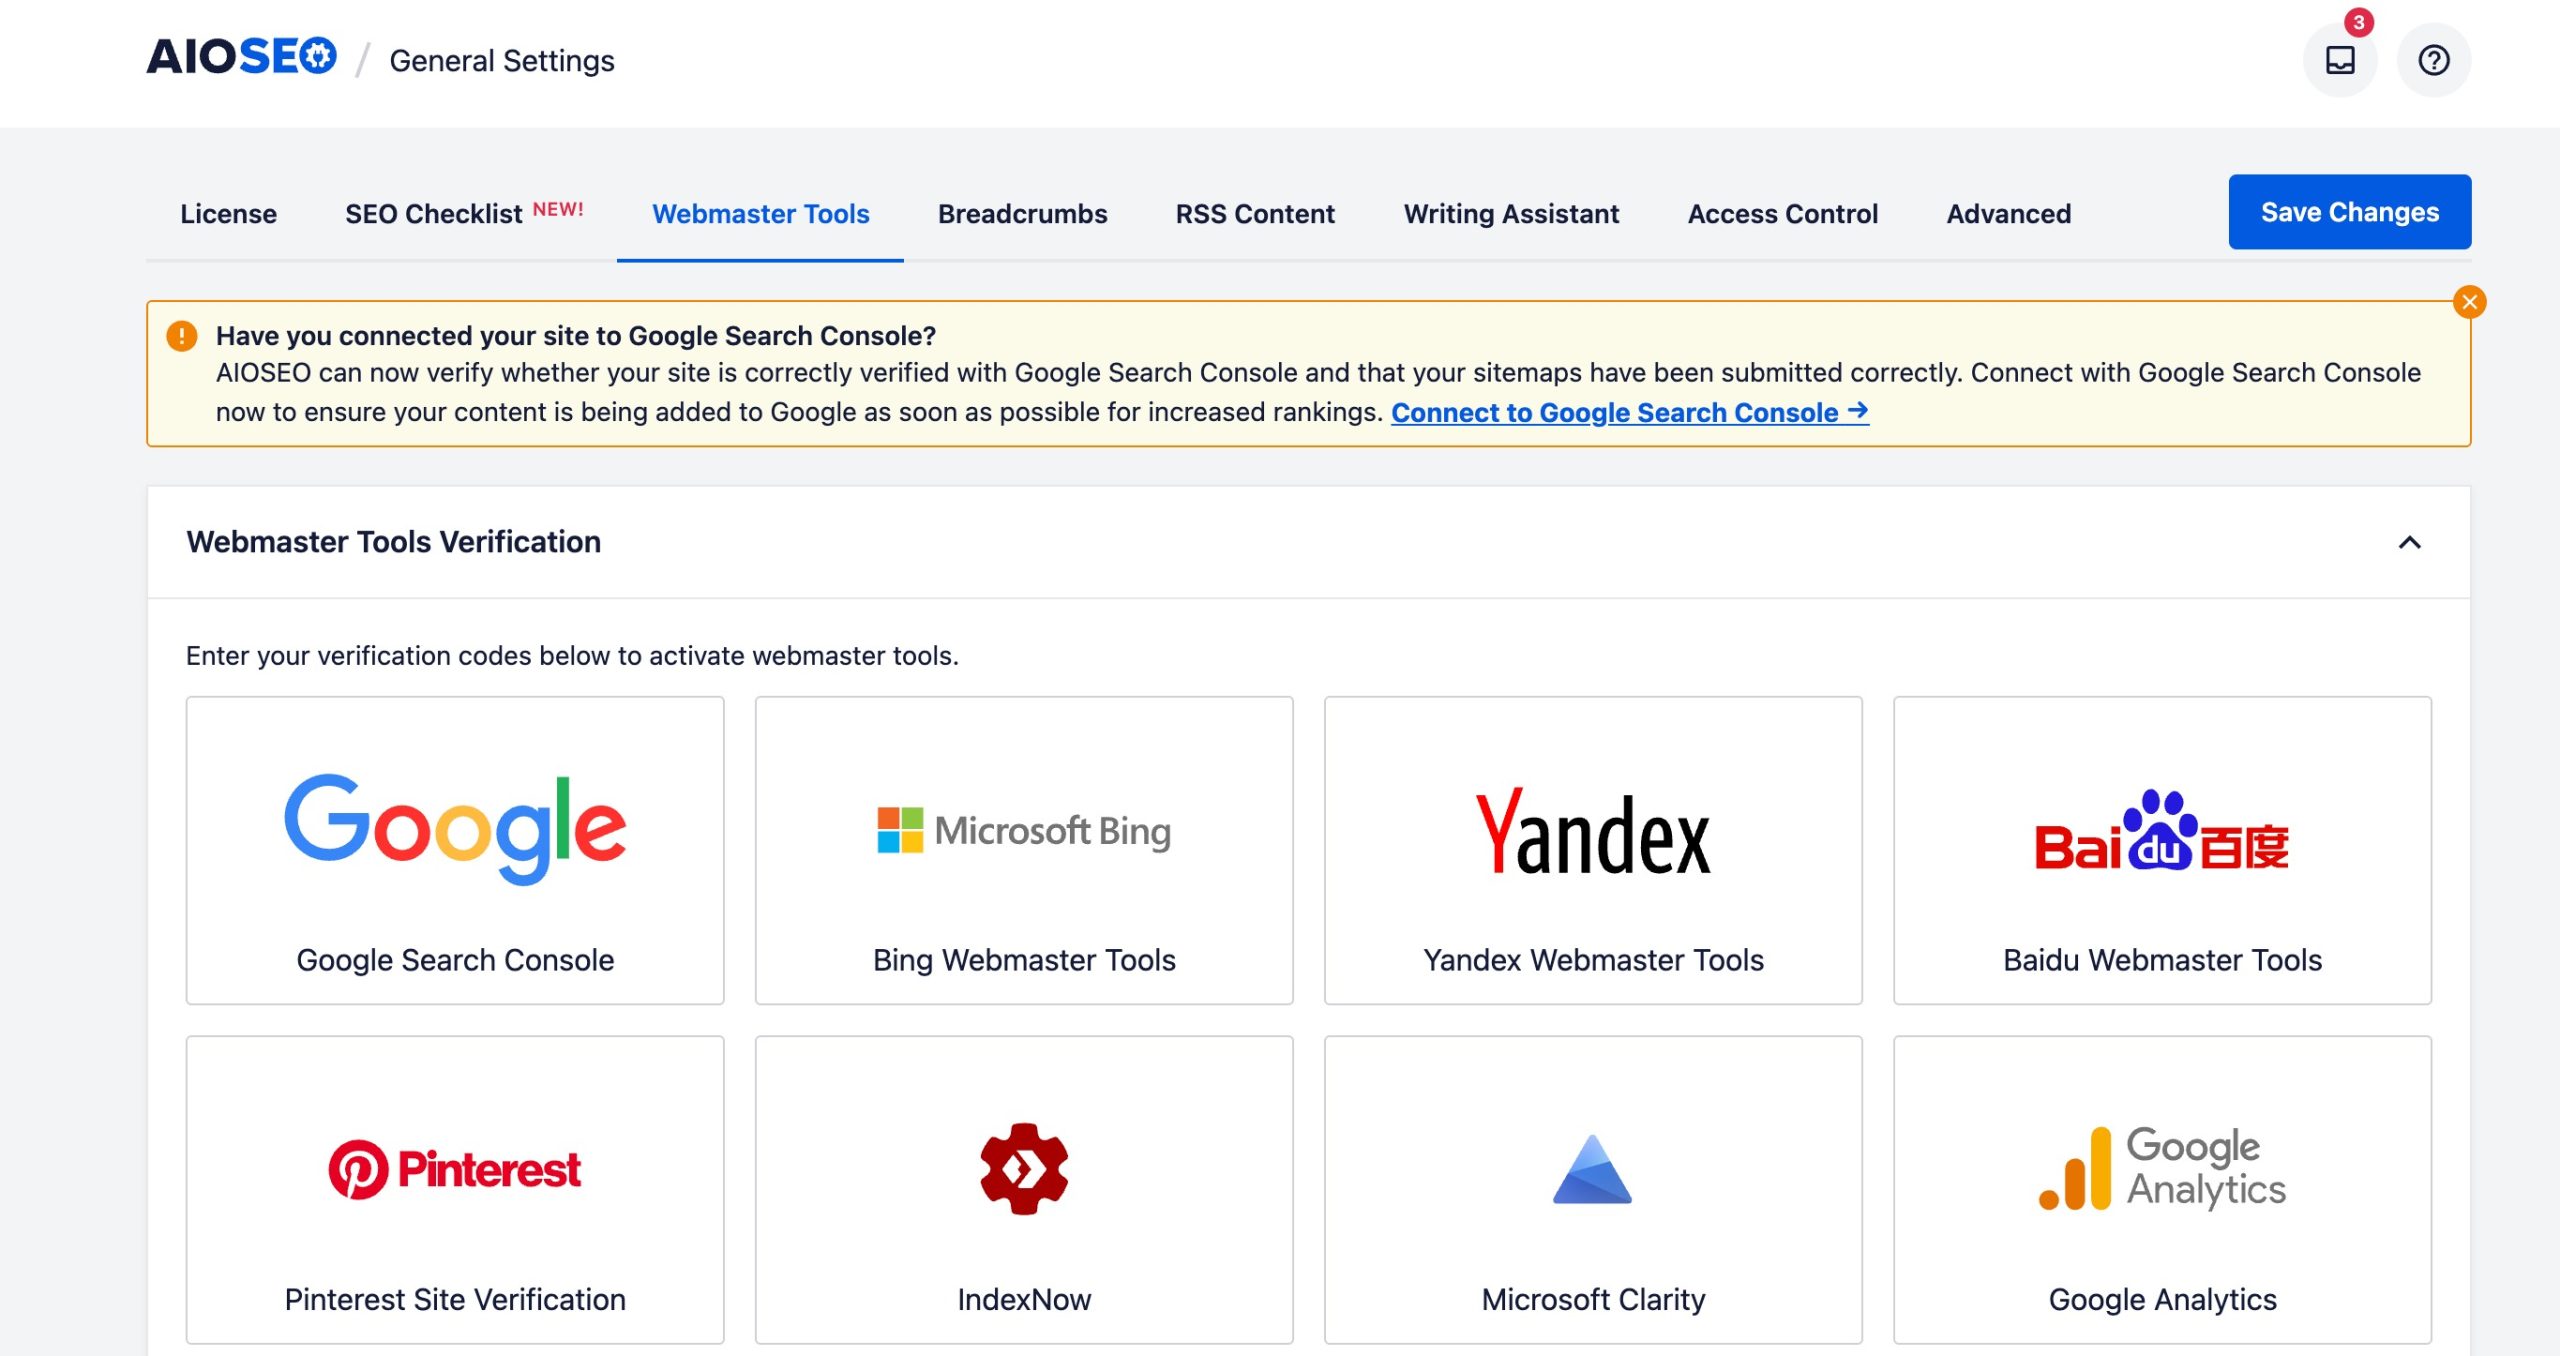Select the Google logo in Search Console card
Viewport: 2560px width, 1356px height.
(455, 829)
